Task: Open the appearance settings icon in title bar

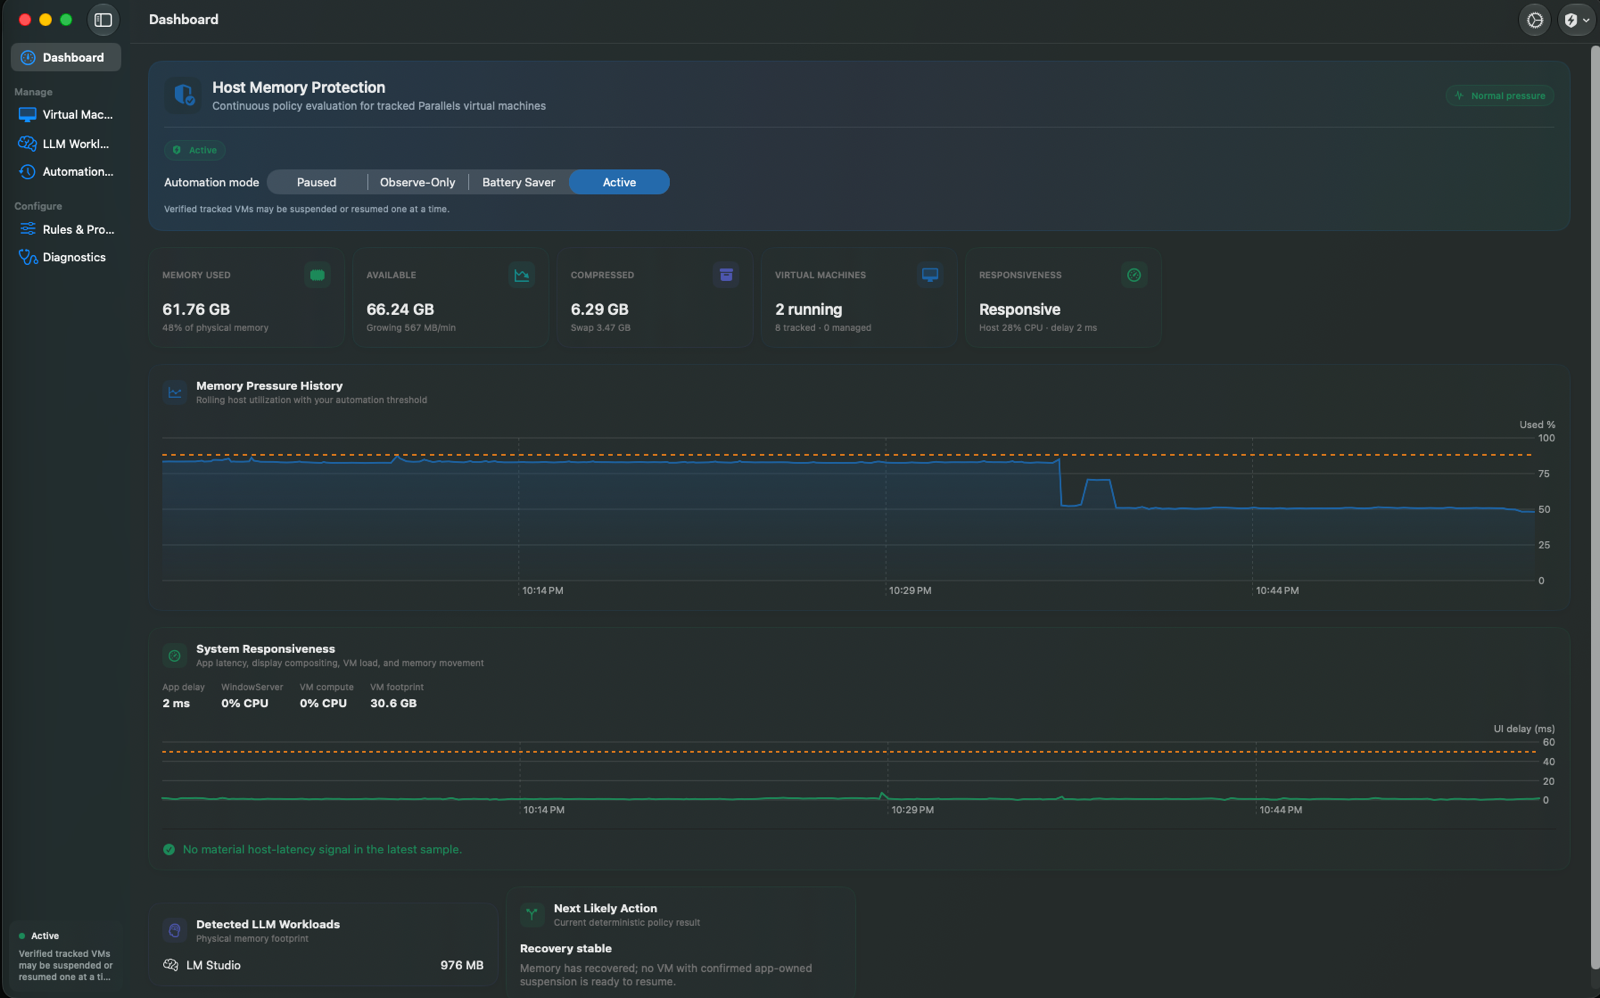Action: point(1534,20)
